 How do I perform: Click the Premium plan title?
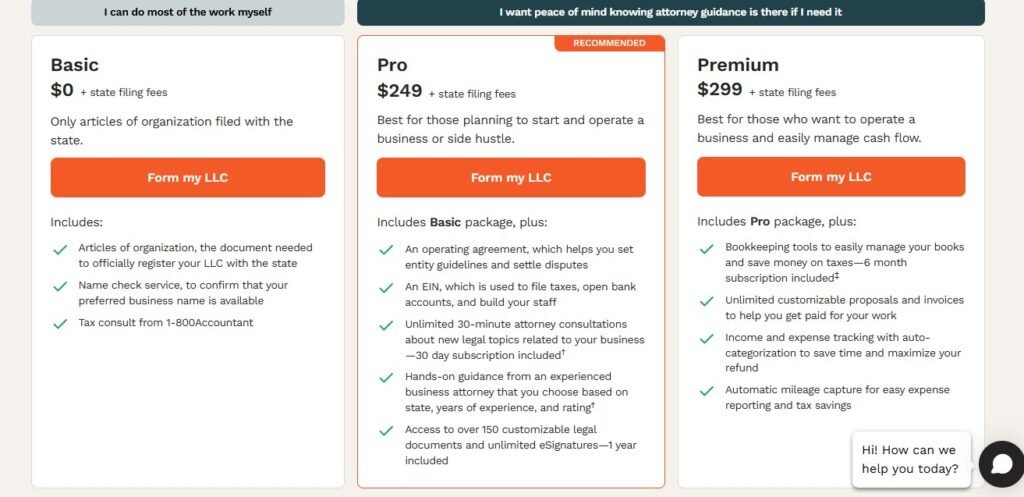[x=737, y=65]
